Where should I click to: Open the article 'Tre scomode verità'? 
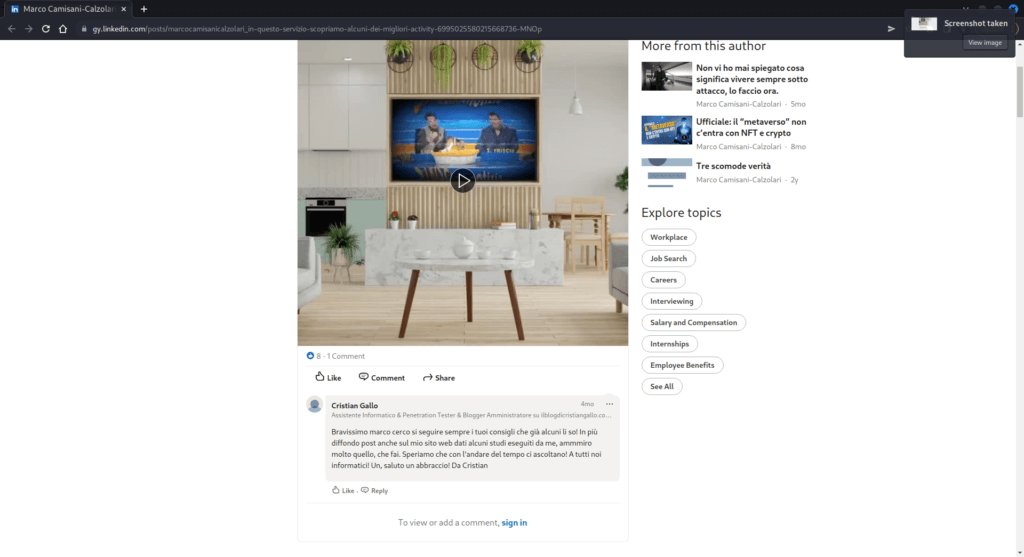coord(733,166)
